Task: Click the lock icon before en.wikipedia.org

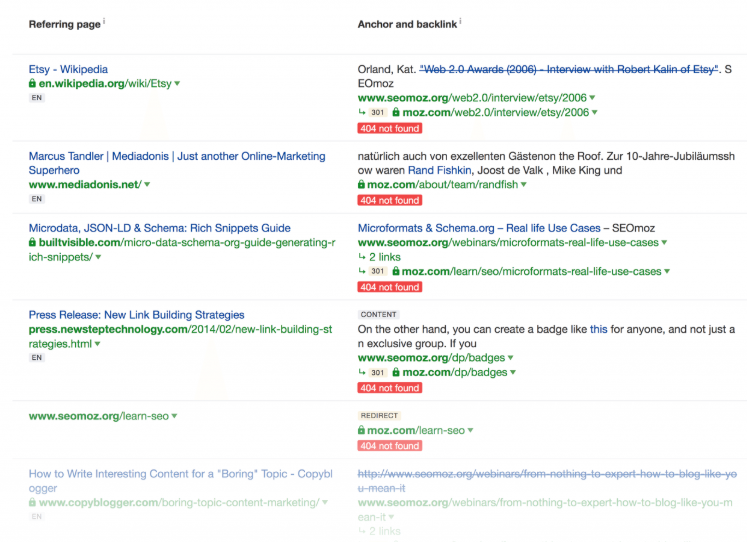Action: click(x=32, y=83)
